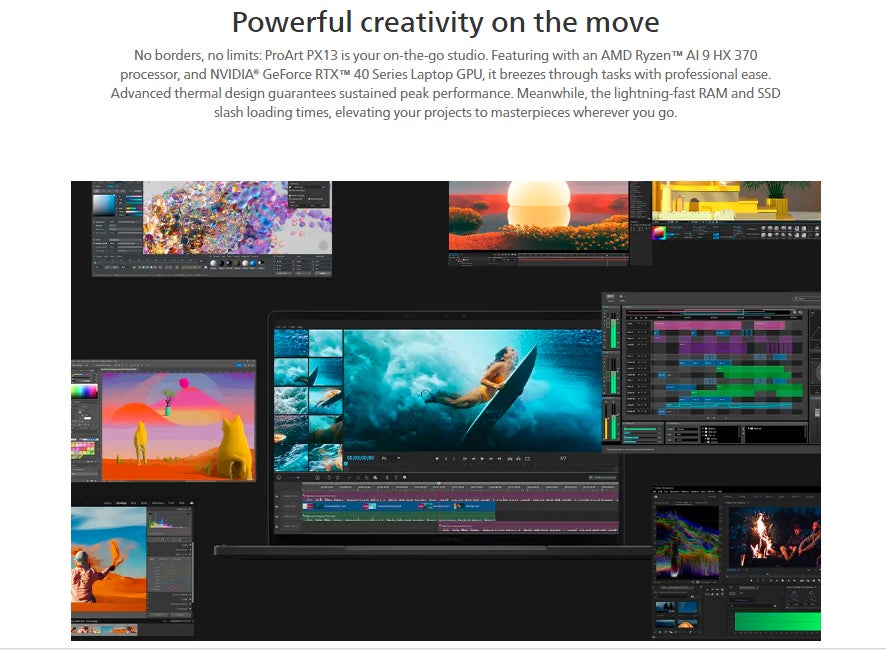The image size is (886, 650).
Task: Click the yellow room 3D render preview
Action: [736, 201]
